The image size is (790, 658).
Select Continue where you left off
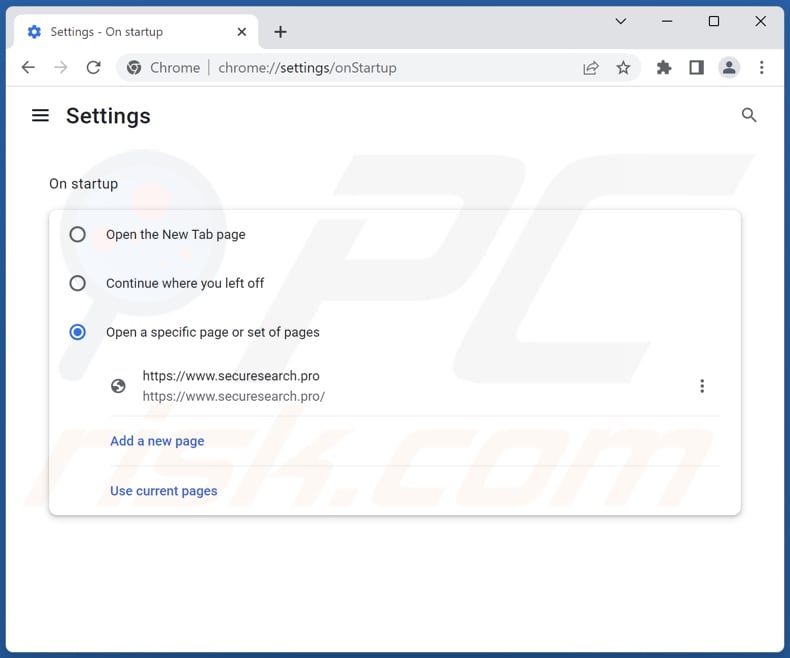click(x=77, y=283)
